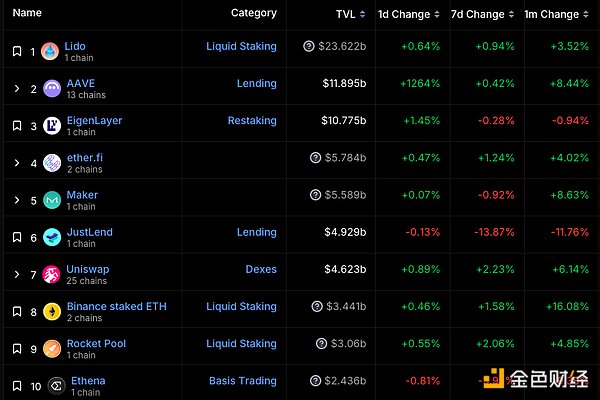This screenshot has width=600, height=400.
Task: Click the question mark beside Lido's TVL
Action: 309,47
